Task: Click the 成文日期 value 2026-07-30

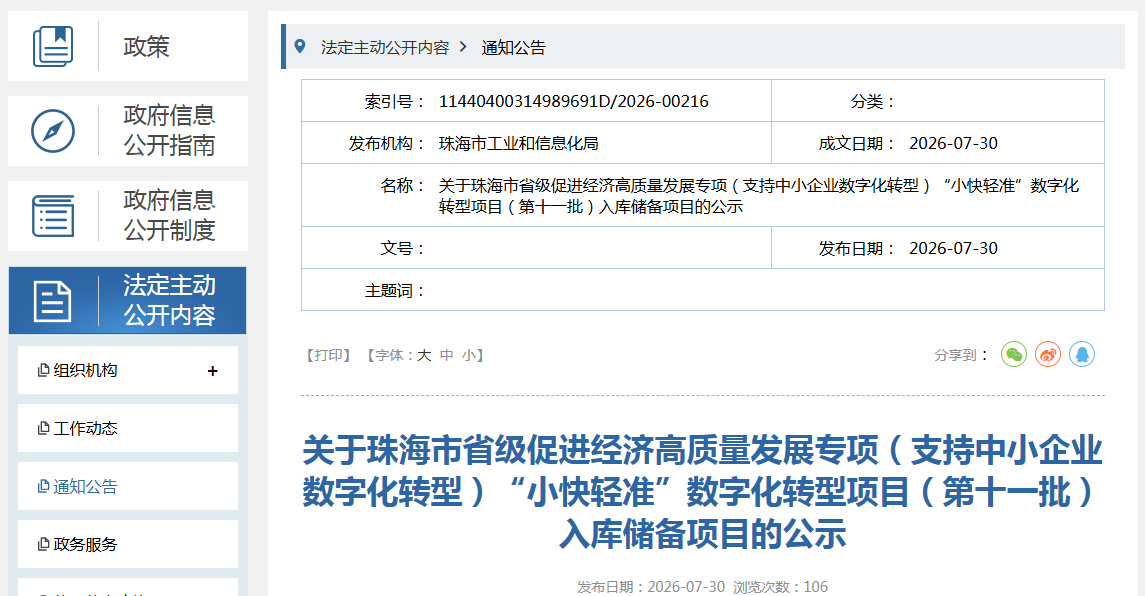Action: 953,144
